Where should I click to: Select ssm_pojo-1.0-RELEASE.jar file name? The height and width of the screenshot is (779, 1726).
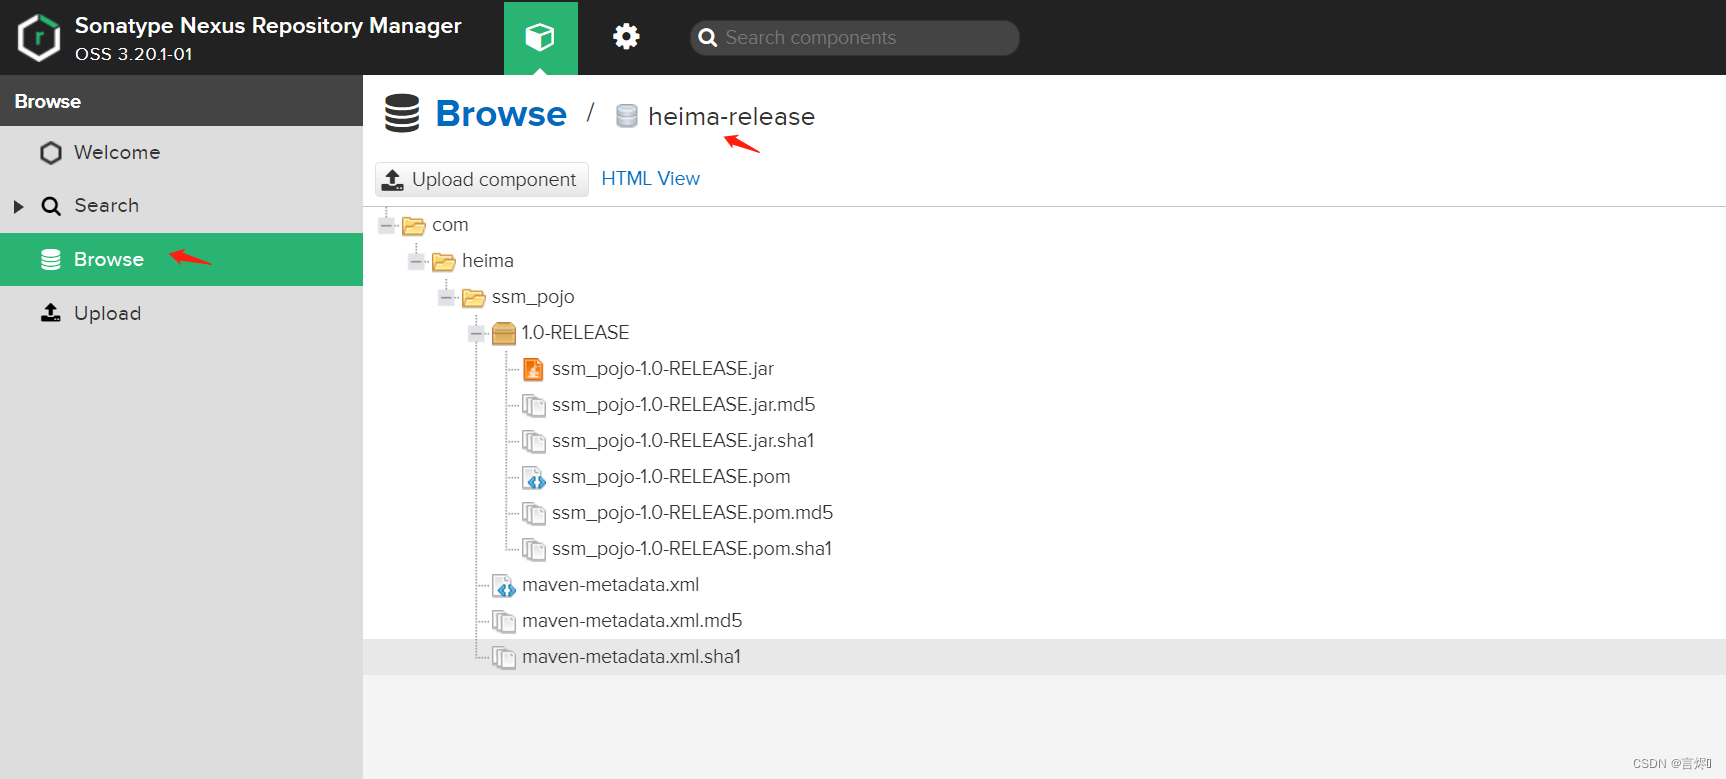point(663,369)
